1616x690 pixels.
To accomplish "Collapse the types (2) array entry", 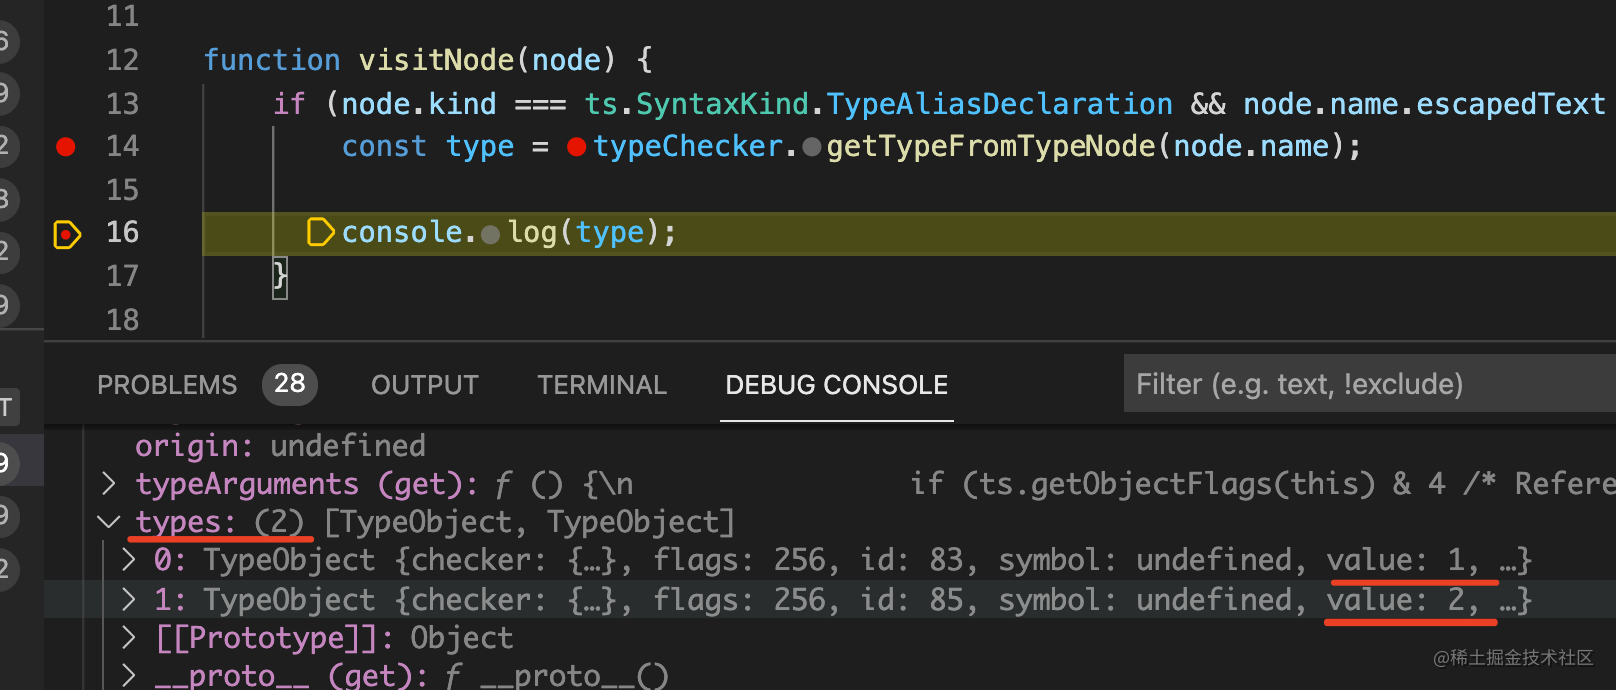I will 108,522.
